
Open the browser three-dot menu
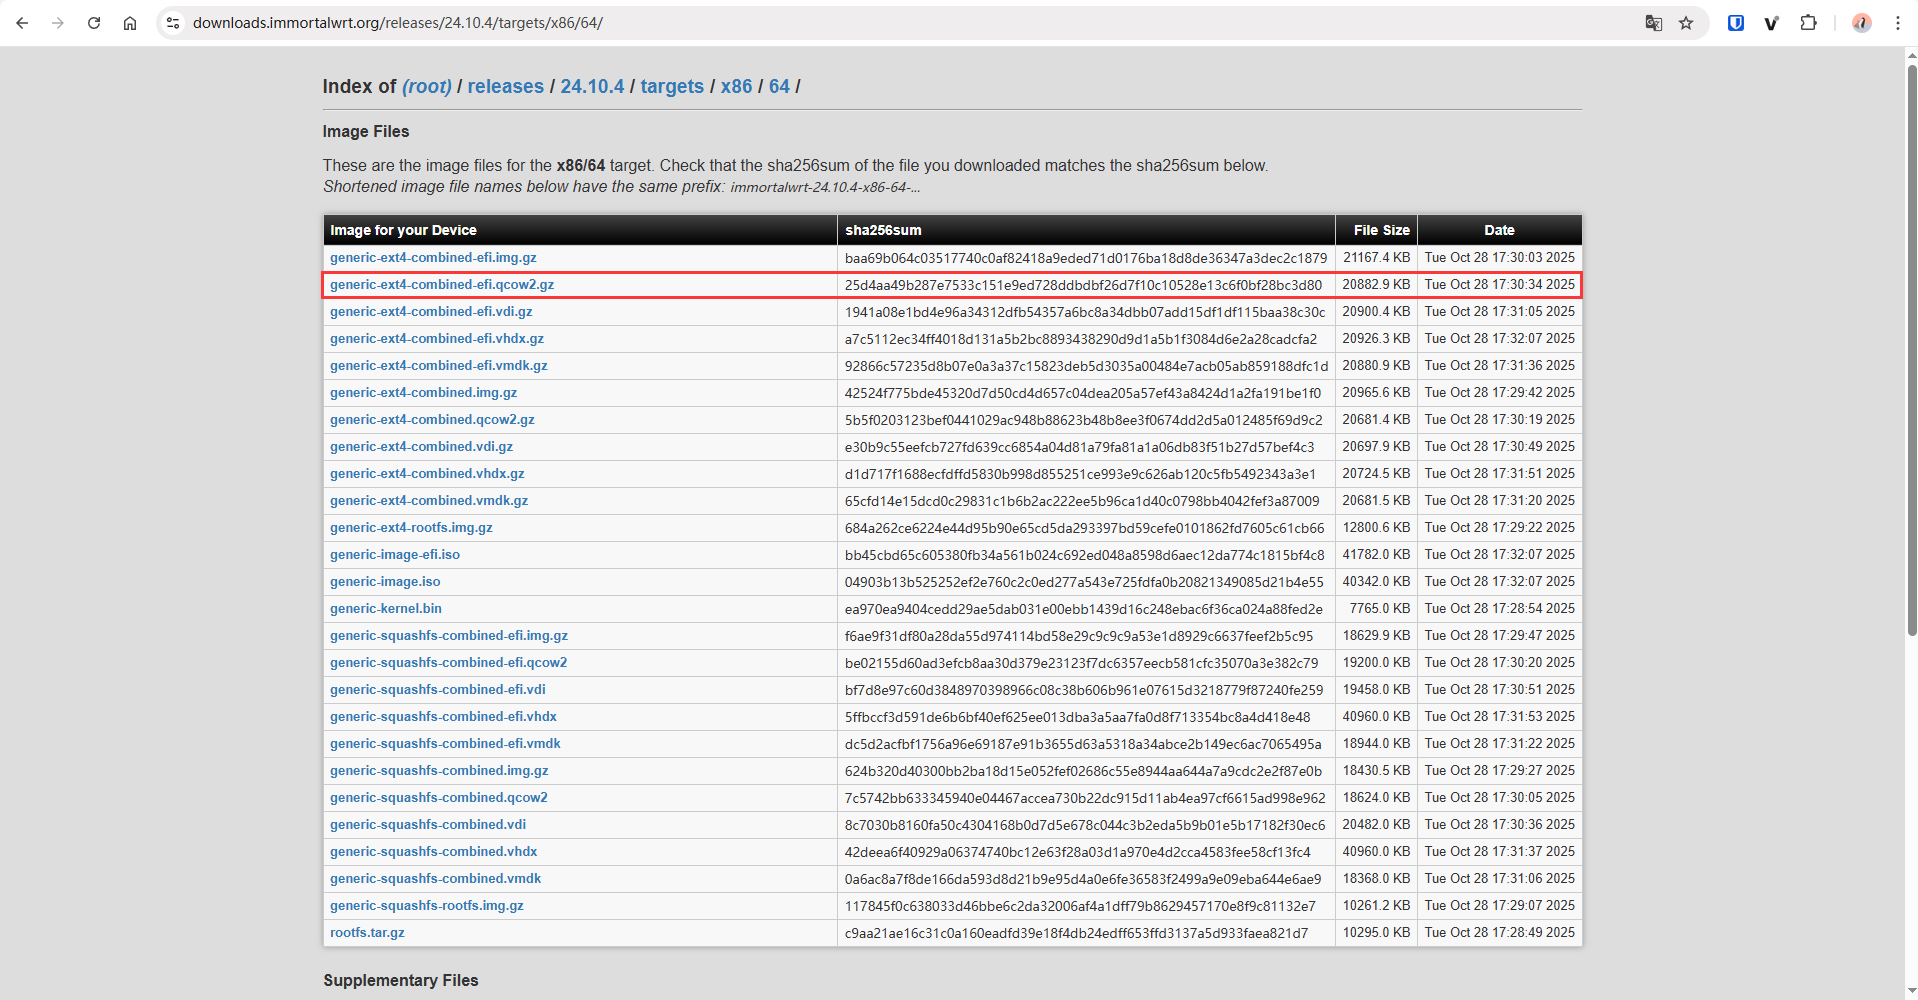1897,23
